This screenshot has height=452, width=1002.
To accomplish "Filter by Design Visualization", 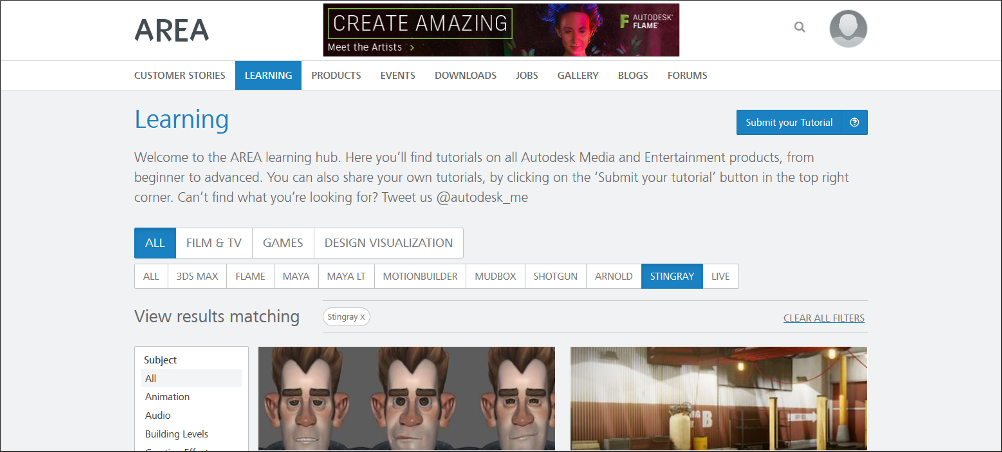I will [x=389, y=243].
